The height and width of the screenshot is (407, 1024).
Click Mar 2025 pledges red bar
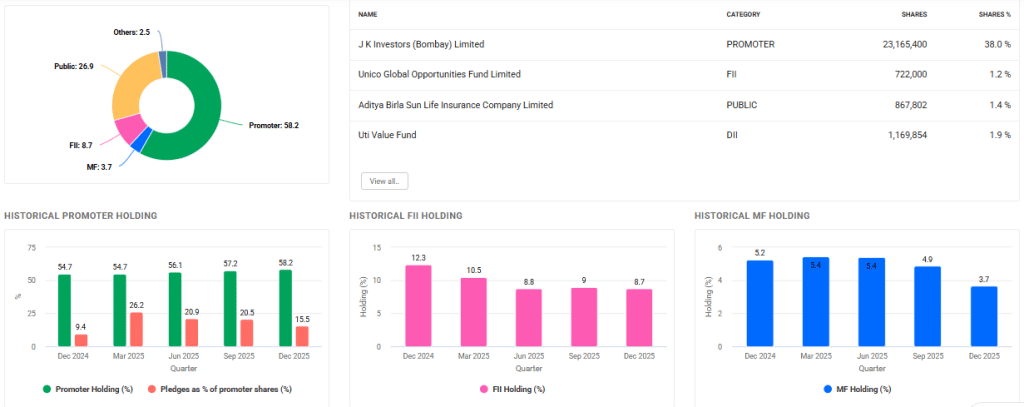pos(136,330)
